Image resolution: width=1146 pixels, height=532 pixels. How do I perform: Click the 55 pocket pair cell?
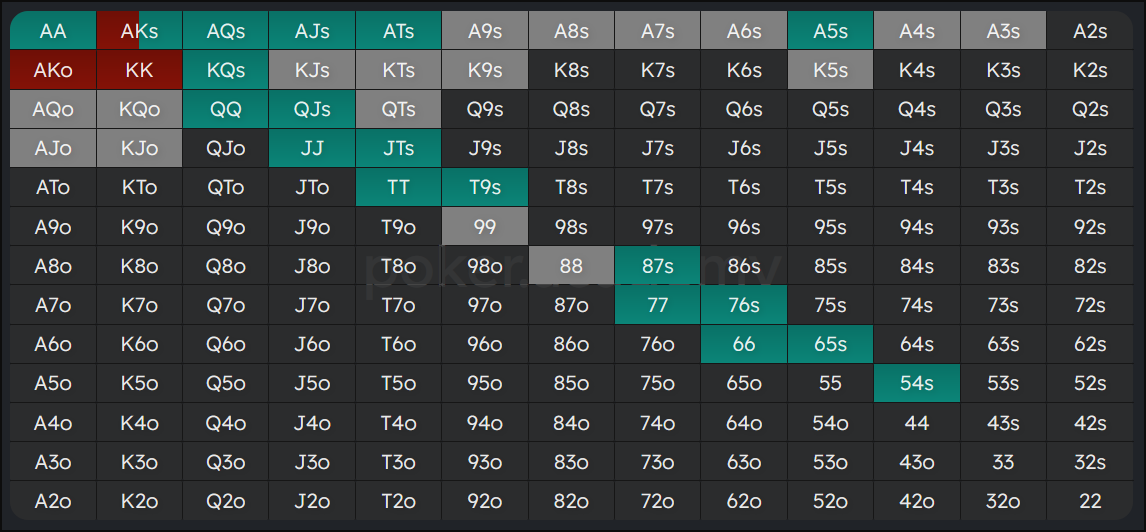tap(830, 383)
